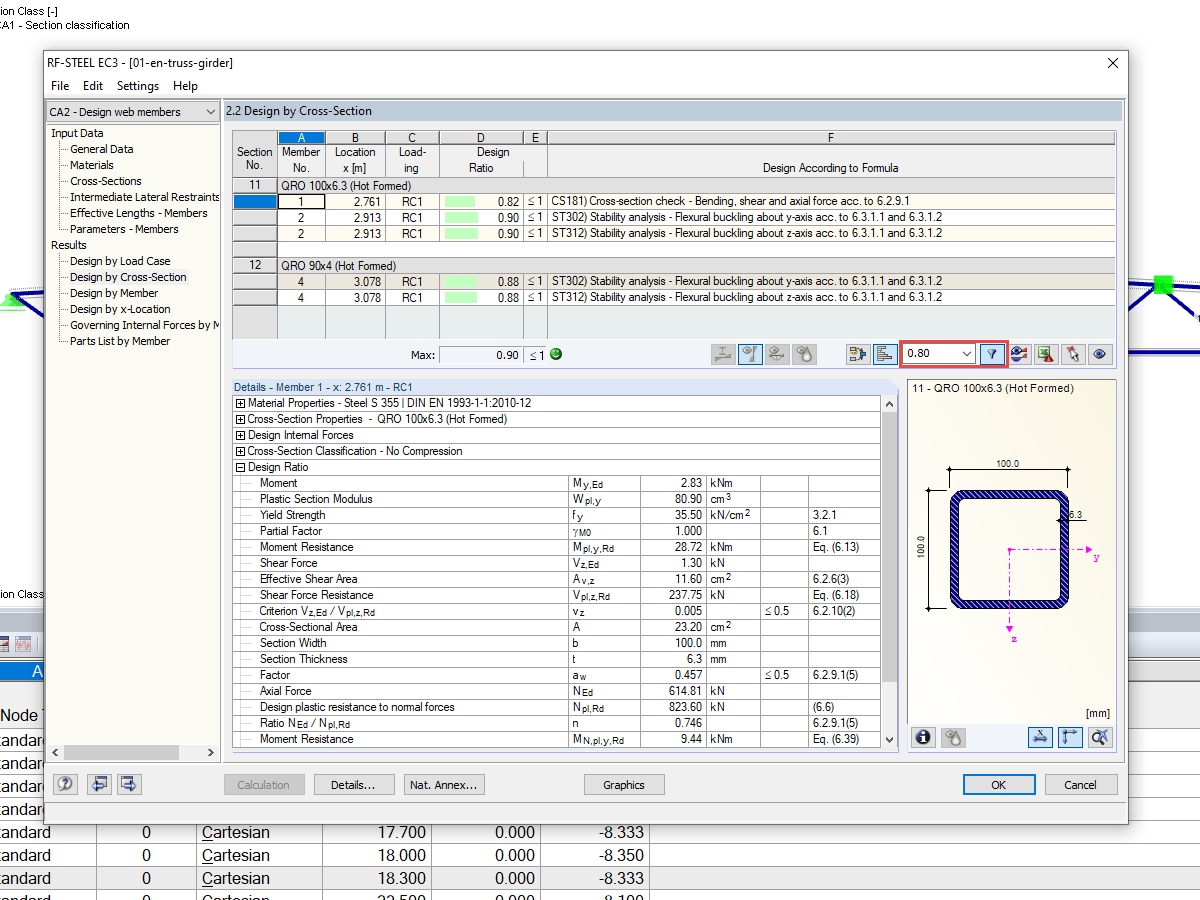
Task: Toggle the vertical dimension arrows icon
Action: click(x=1070, y=737)
